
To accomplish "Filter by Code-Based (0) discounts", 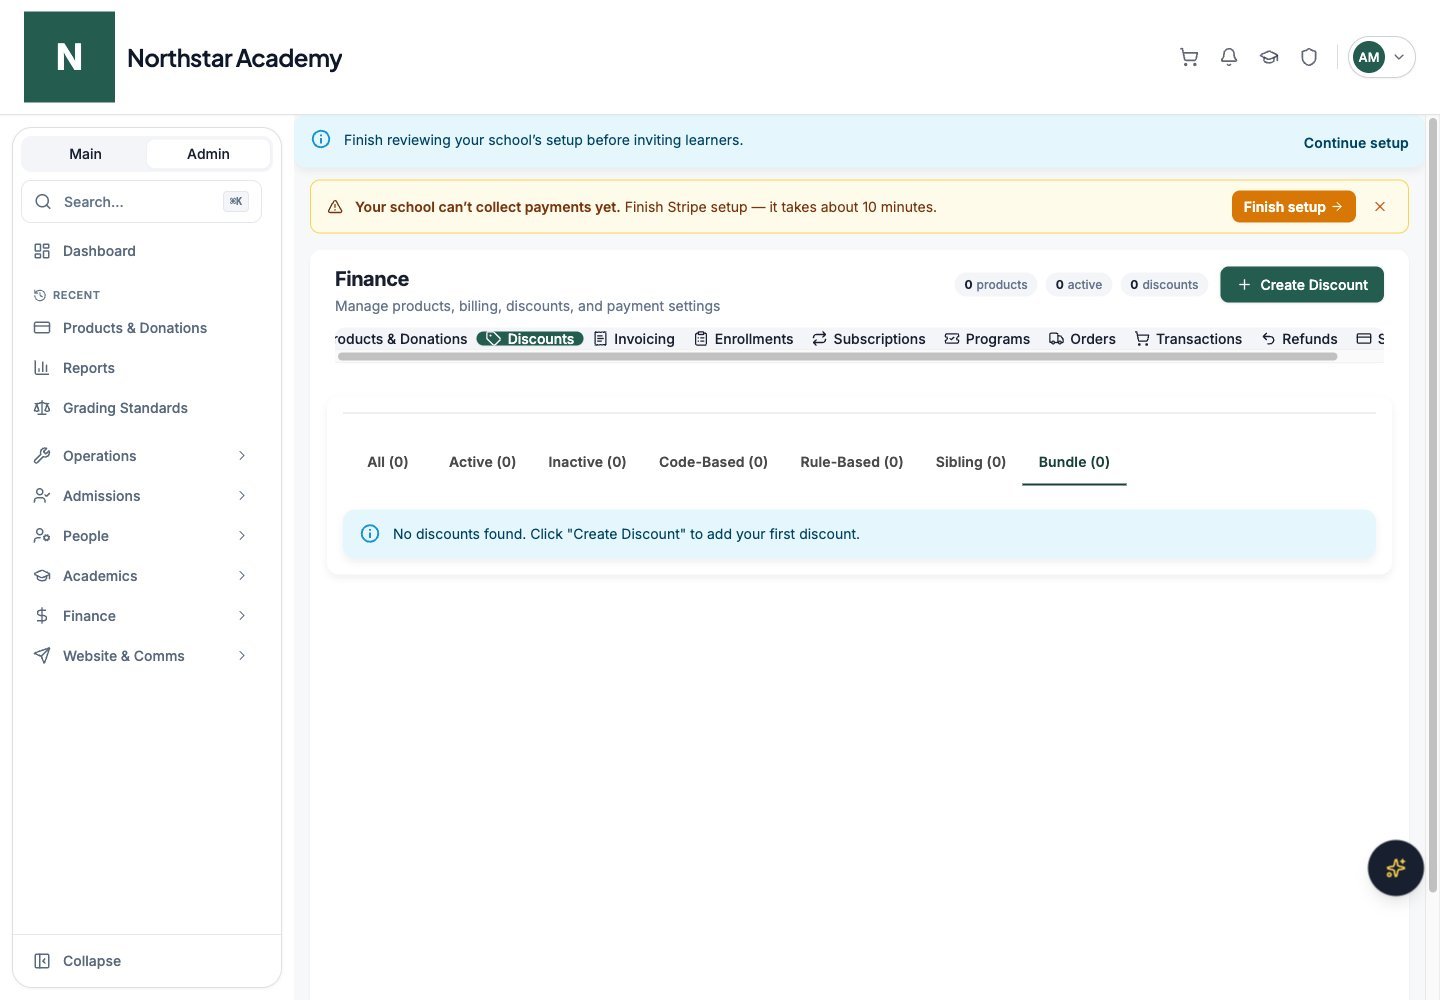I will [x=713, y=462].
